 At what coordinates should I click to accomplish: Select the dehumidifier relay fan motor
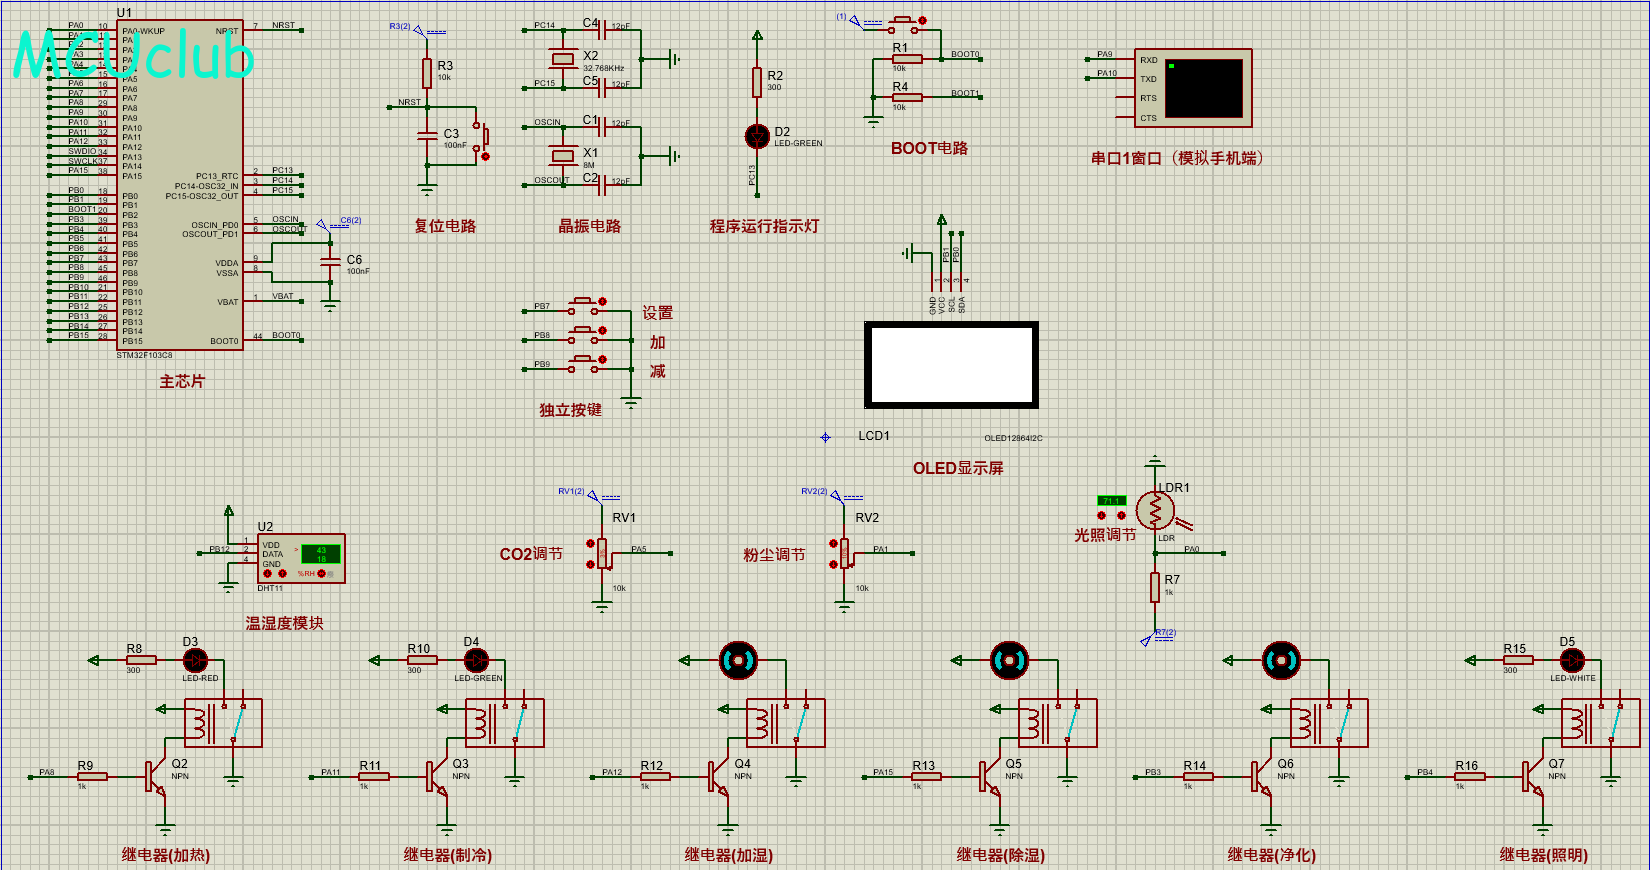(1010, 660)
